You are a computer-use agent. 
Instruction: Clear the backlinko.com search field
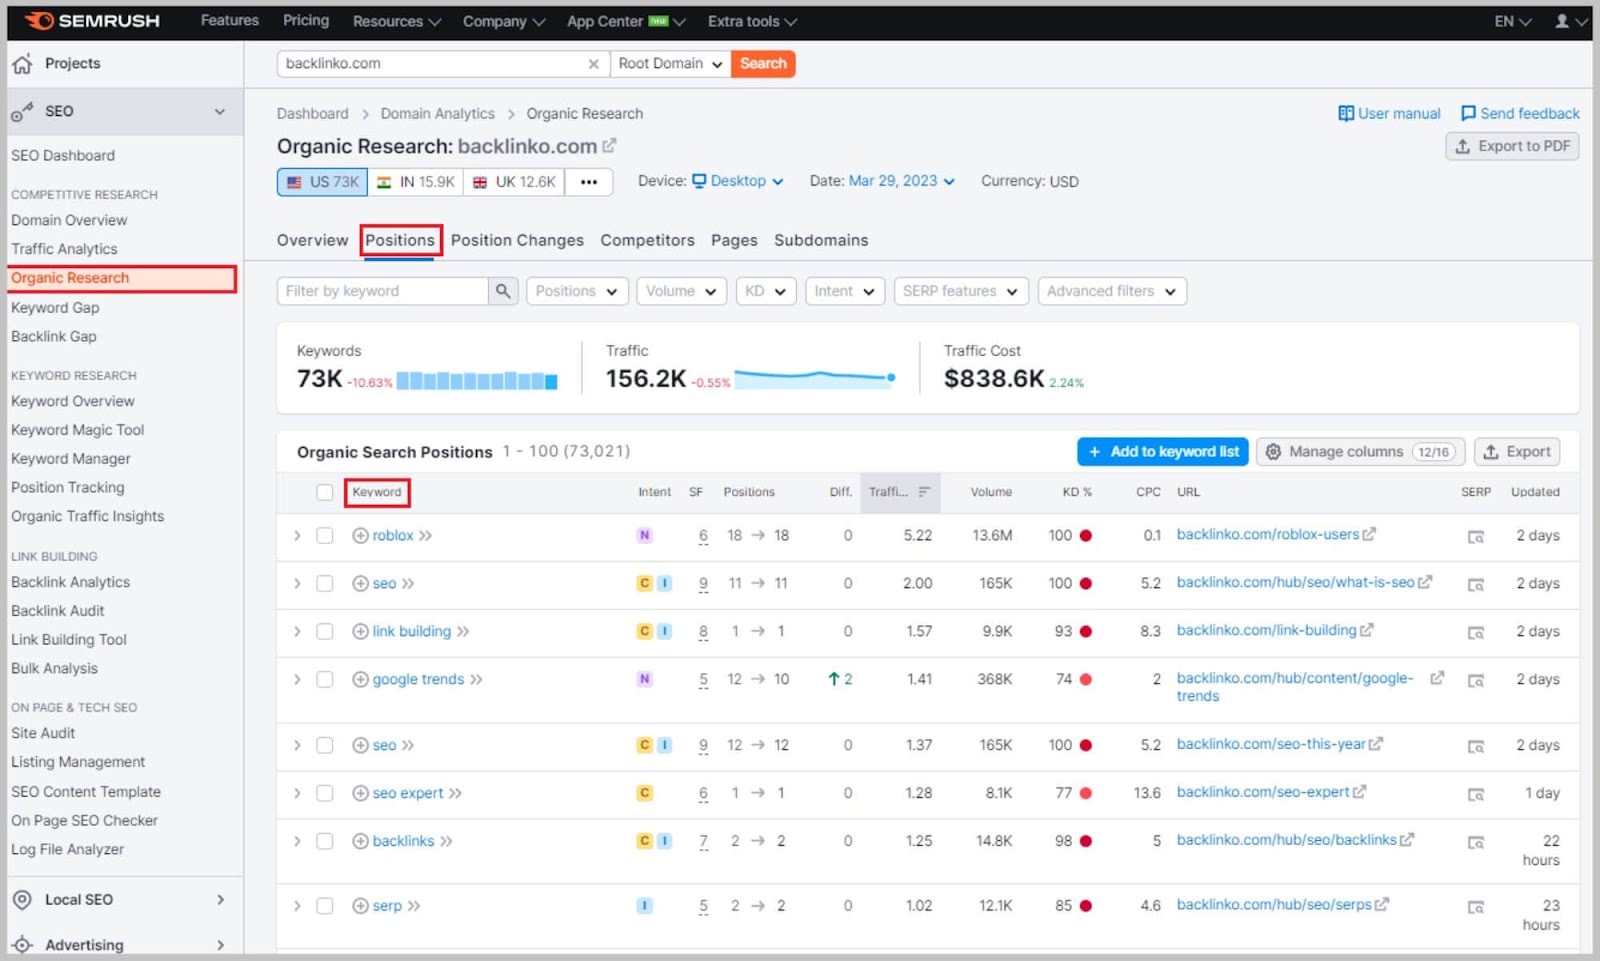(593, 64)
